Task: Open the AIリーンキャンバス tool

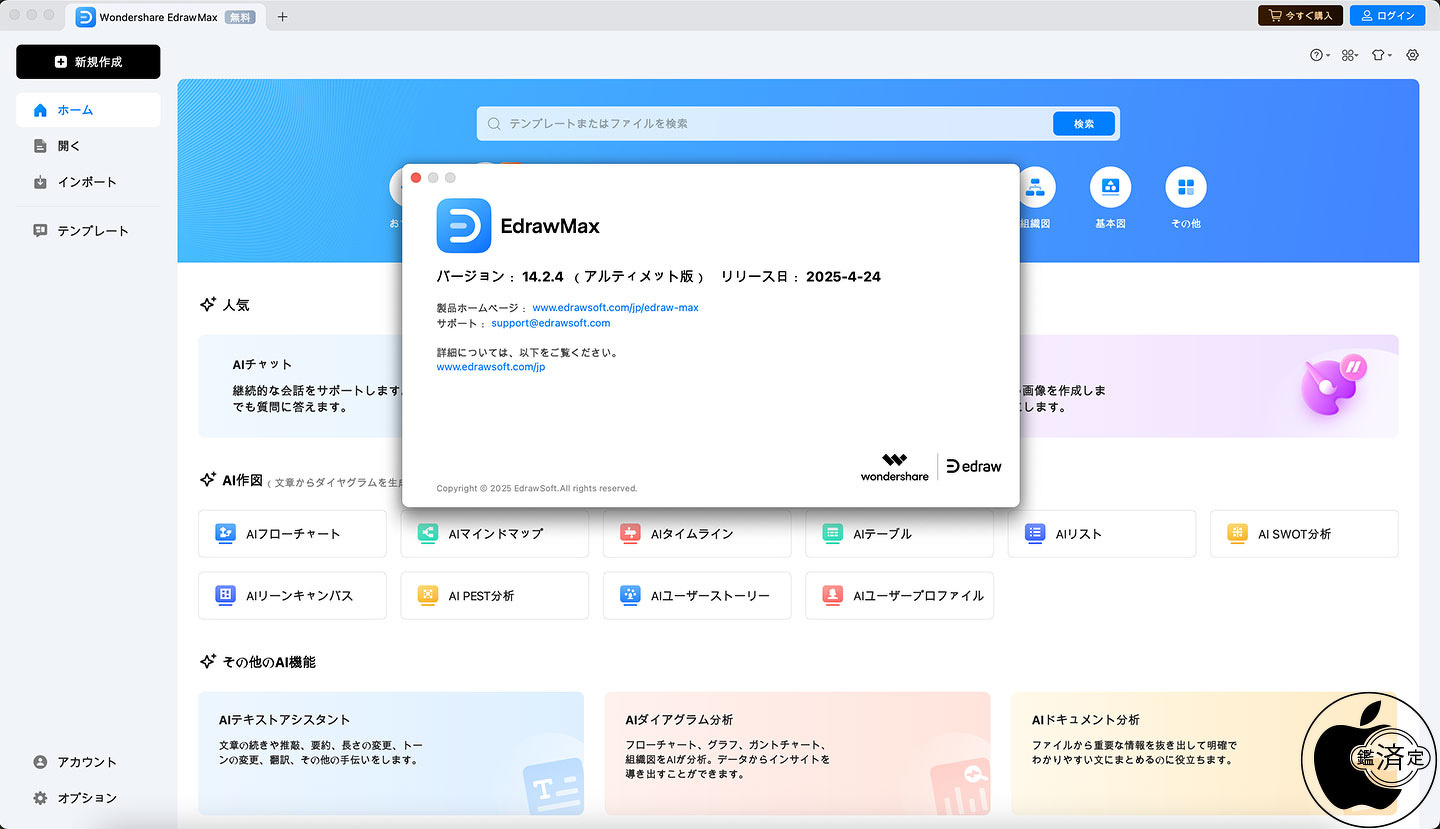Action: tap(292, 596)
